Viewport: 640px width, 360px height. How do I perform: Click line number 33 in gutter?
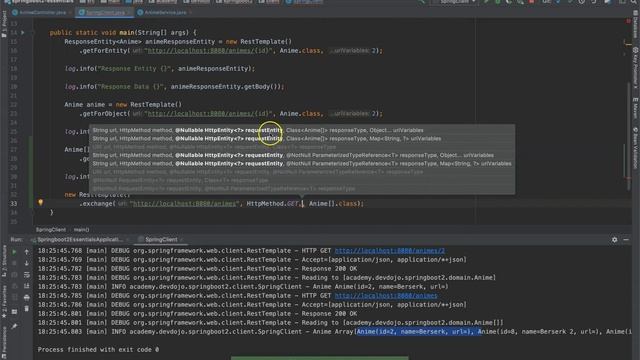[14, 203]
